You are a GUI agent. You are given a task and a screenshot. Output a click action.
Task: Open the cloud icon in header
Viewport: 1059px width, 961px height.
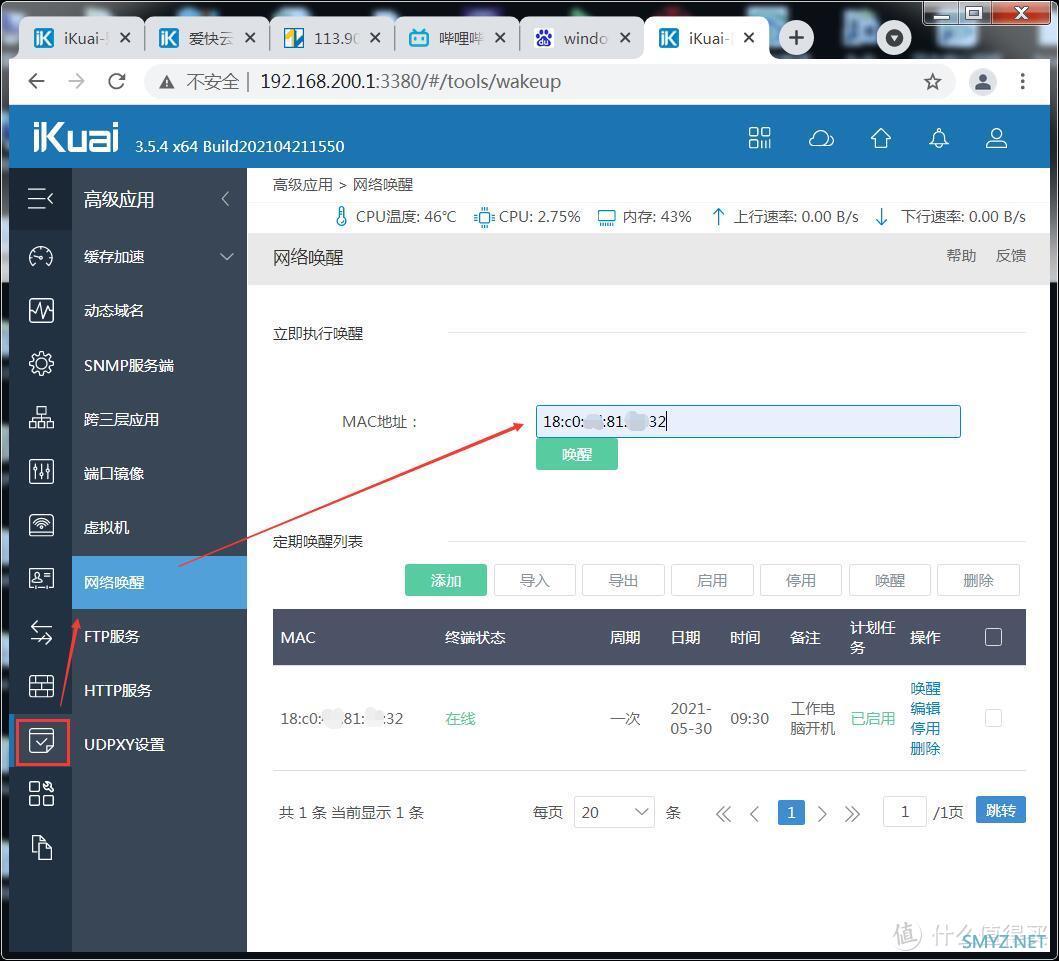point(821,139)
